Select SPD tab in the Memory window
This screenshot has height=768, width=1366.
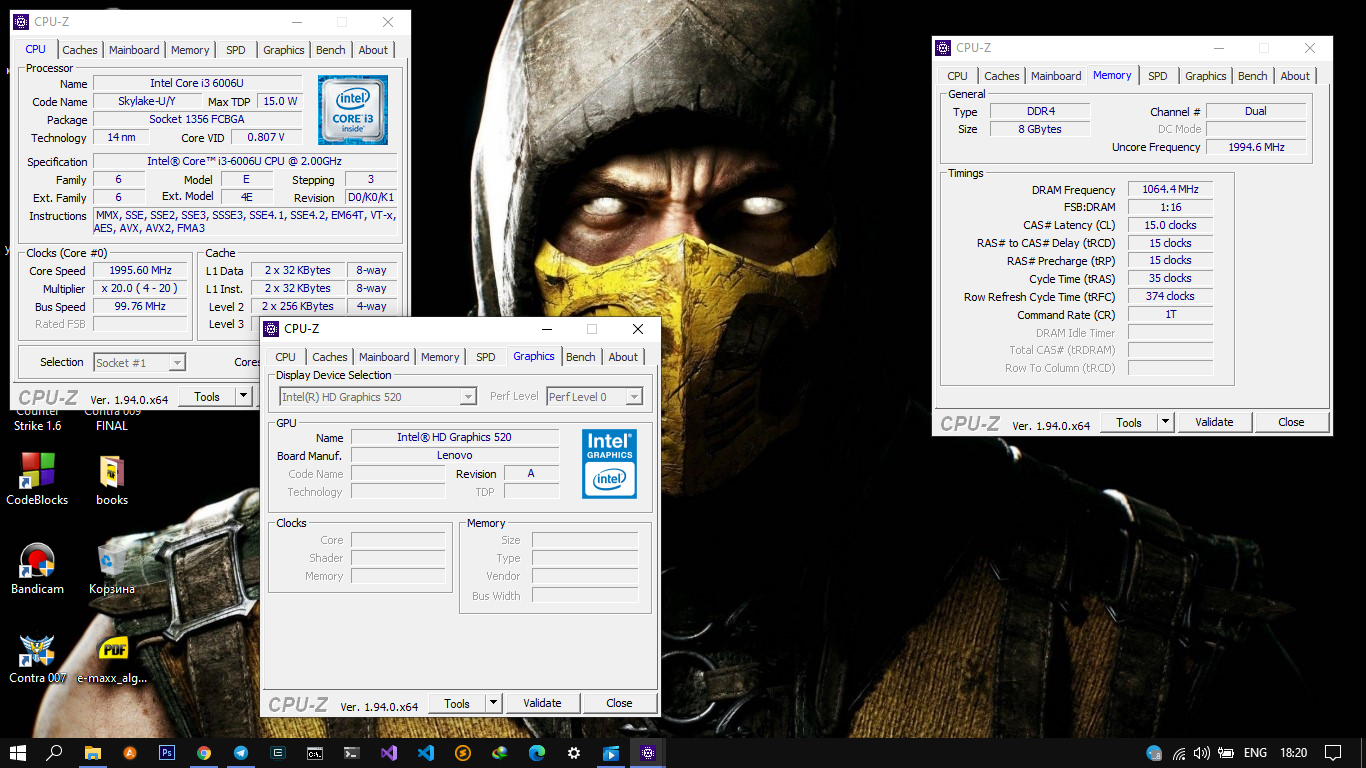1157,76
